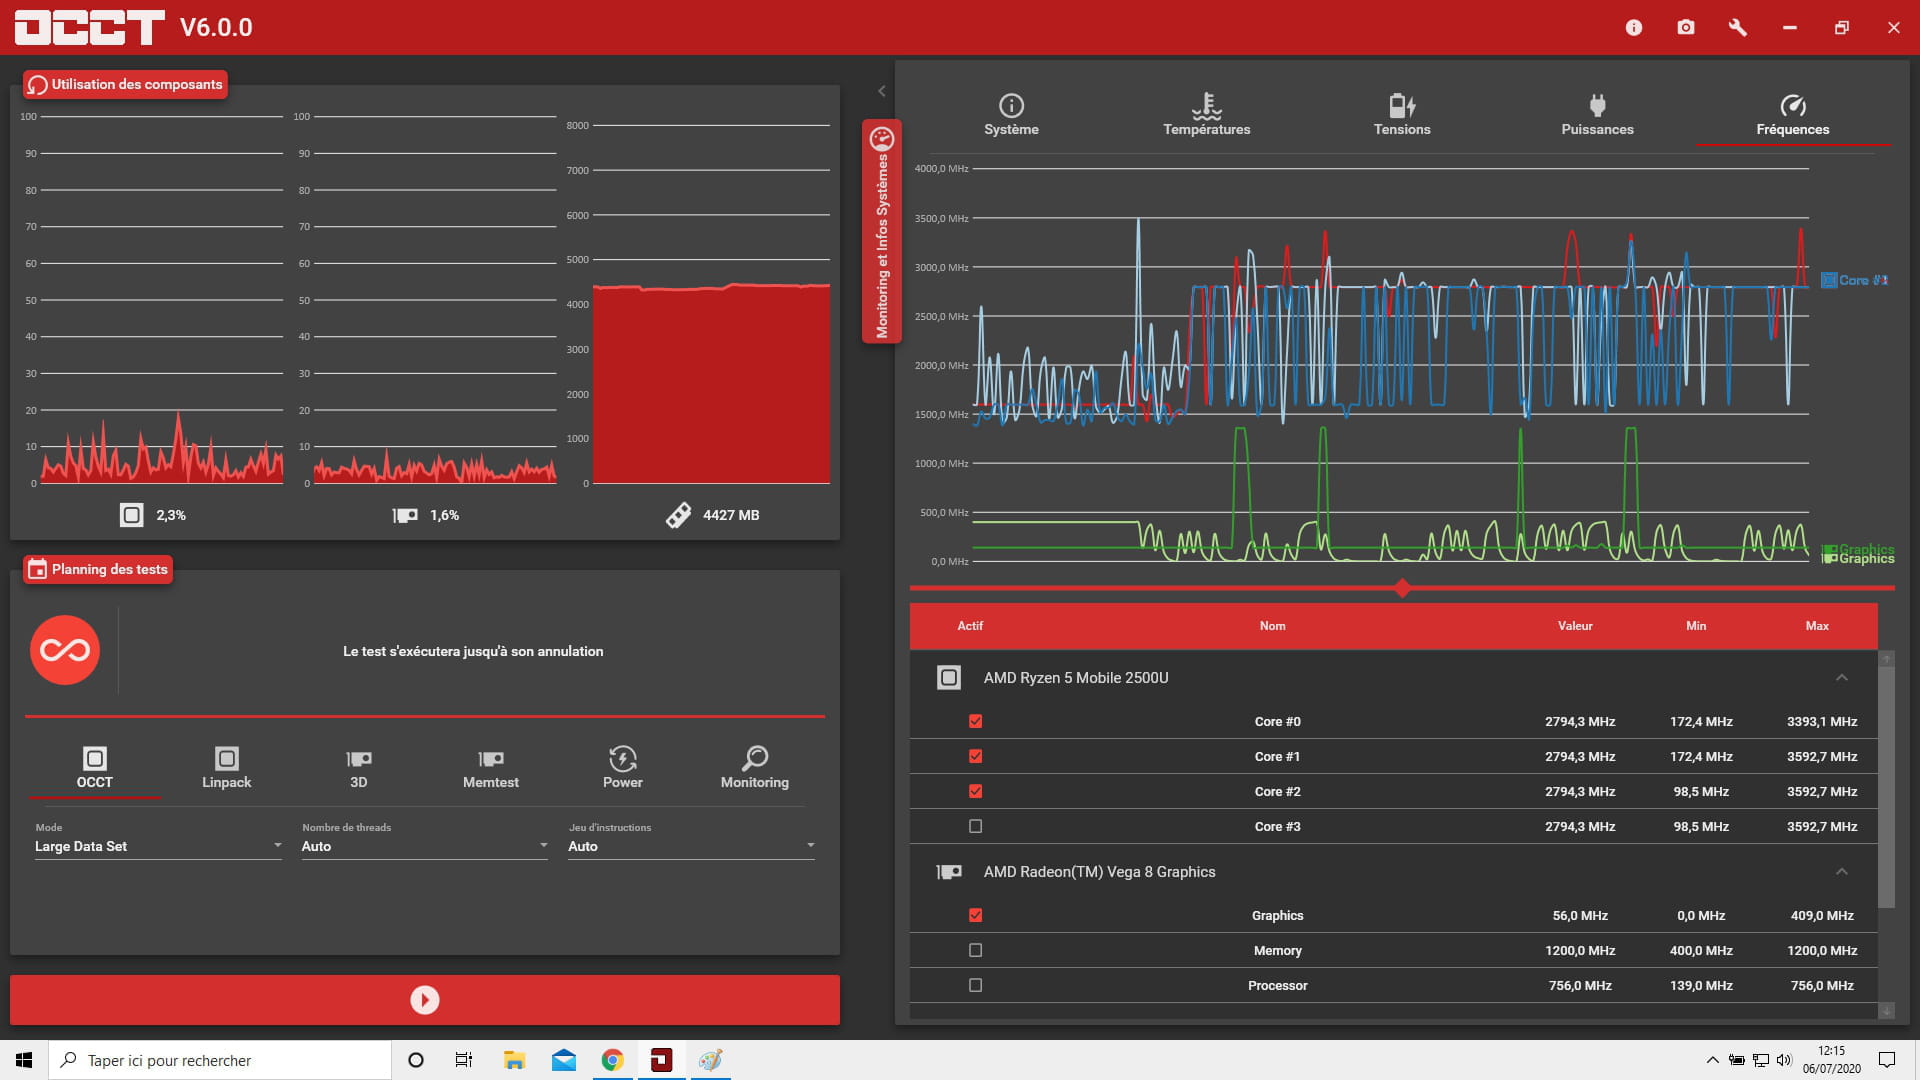Open notification center in taskbar

[x=1887, y=1060]
